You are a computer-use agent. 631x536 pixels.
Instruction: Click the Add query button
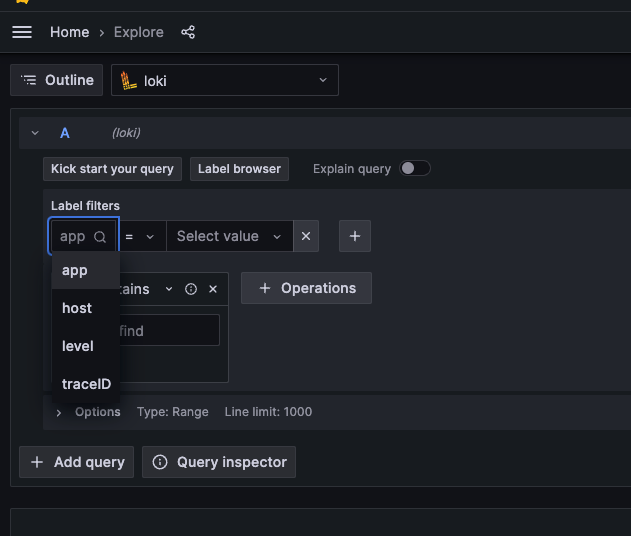click(x=76, y=462)
